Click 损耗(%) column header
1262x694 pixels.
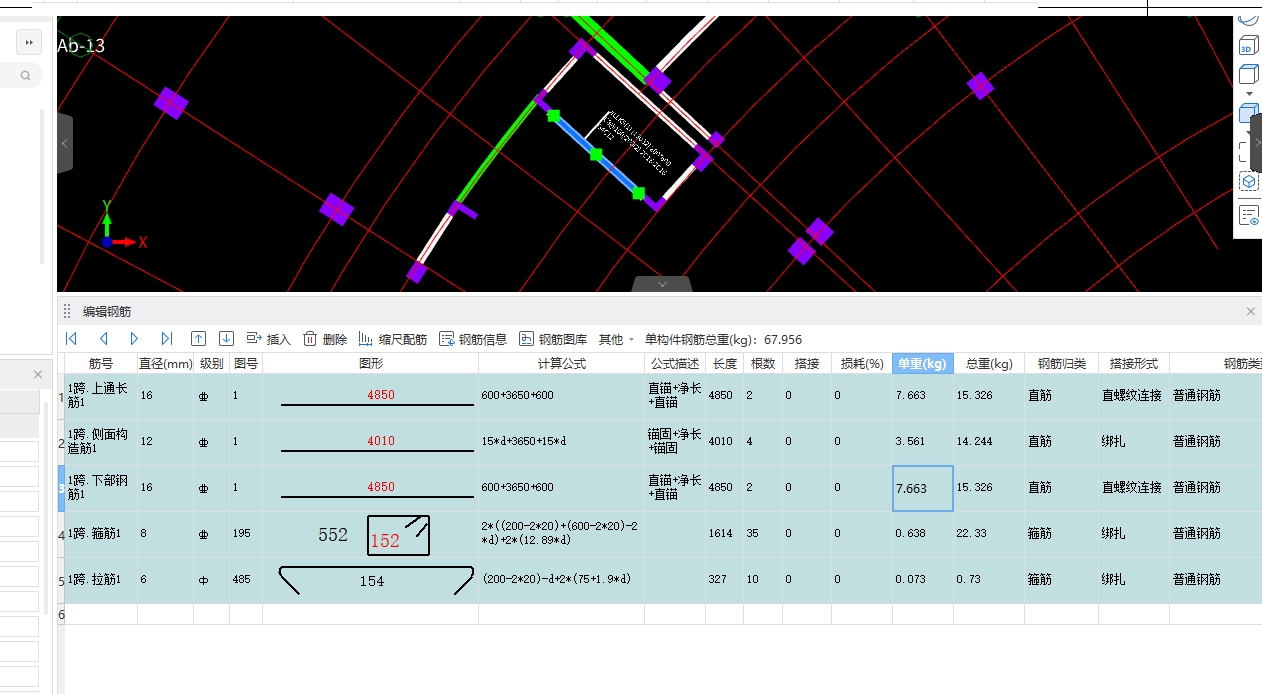(x=862, y=364)
